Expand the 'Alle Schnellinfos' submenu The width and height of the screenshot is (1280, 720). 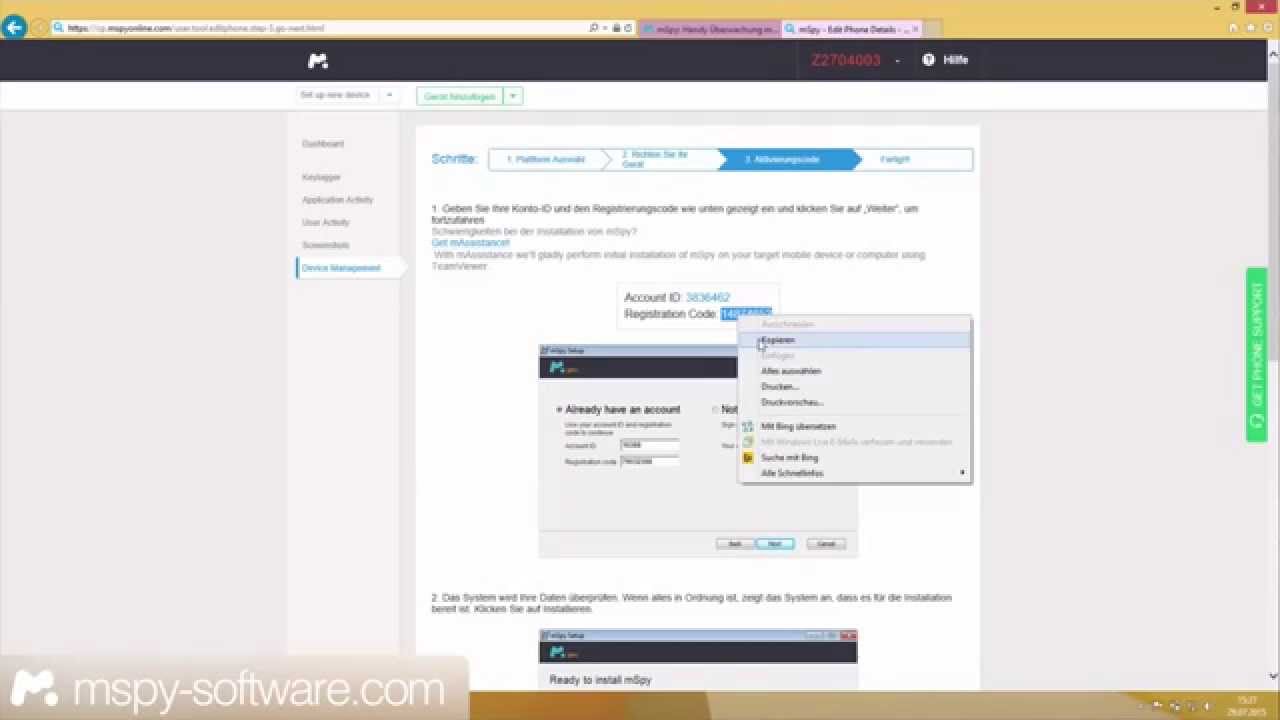[854, 473]
